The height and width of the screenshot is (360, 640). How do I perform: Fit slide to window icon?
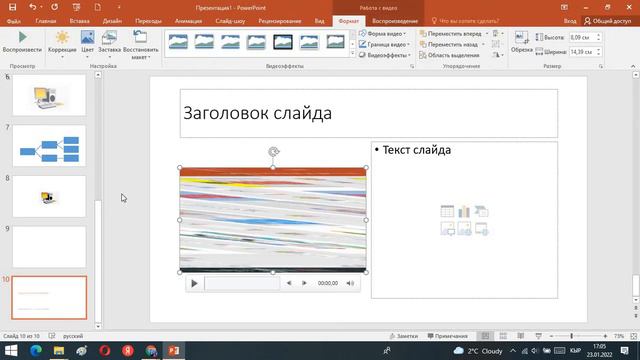pyautogui.click(x=633, y=336)
